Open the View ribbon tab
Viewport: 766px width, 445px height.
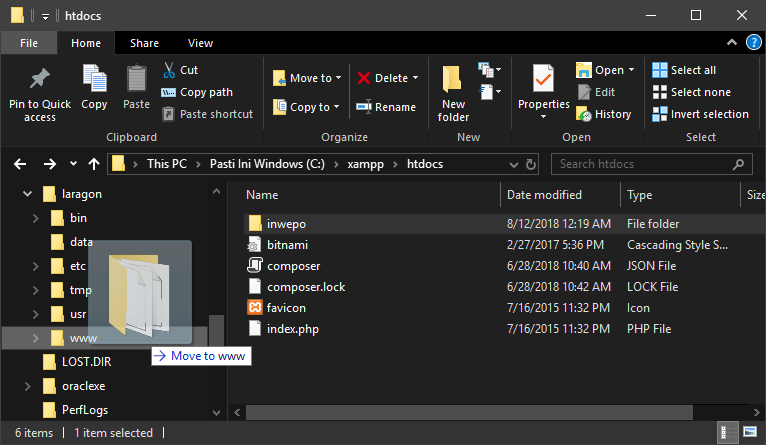coord(200,43)
